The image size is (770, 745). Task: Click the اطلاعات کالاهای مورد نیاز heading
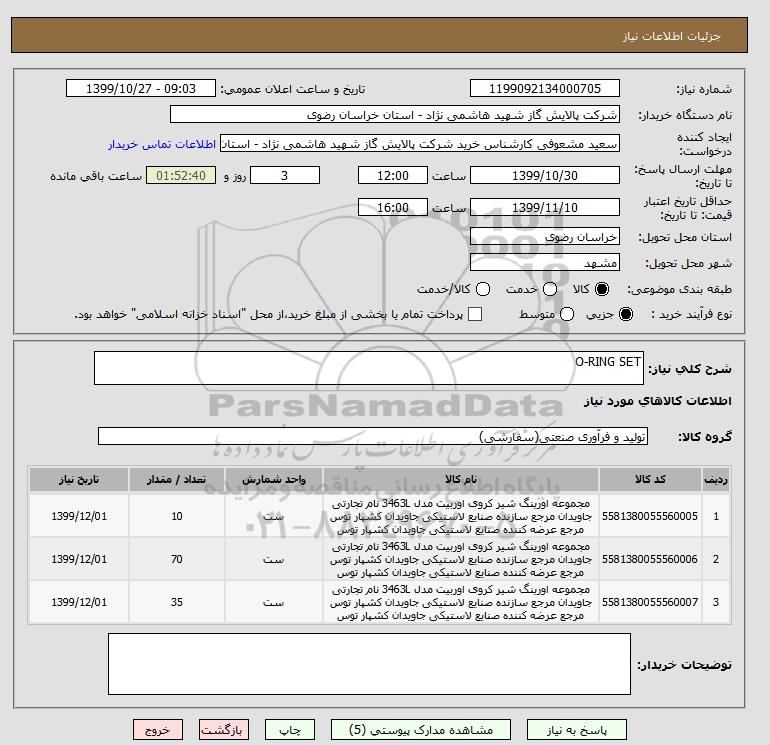tap(658, 401)
